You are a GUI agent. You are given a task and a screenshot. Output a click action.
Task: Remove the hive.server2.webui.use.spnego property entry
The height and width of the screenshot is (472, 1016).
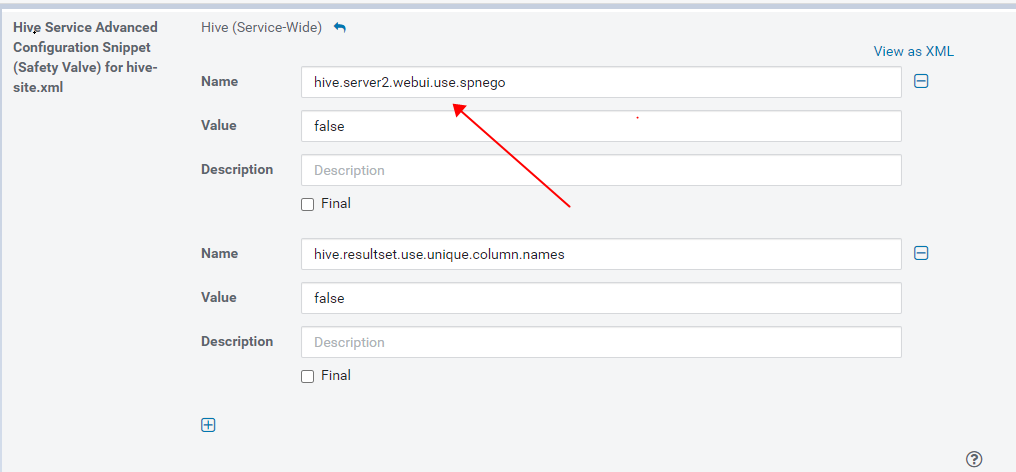[921, 81]
